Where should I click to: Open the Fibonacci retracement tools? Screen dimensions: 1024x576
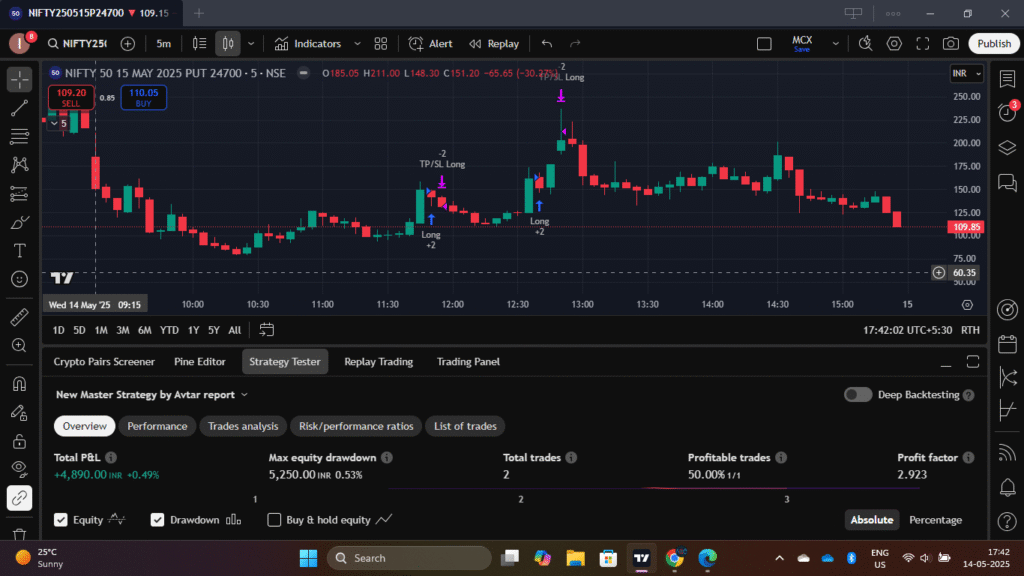[x=20, y=136]
